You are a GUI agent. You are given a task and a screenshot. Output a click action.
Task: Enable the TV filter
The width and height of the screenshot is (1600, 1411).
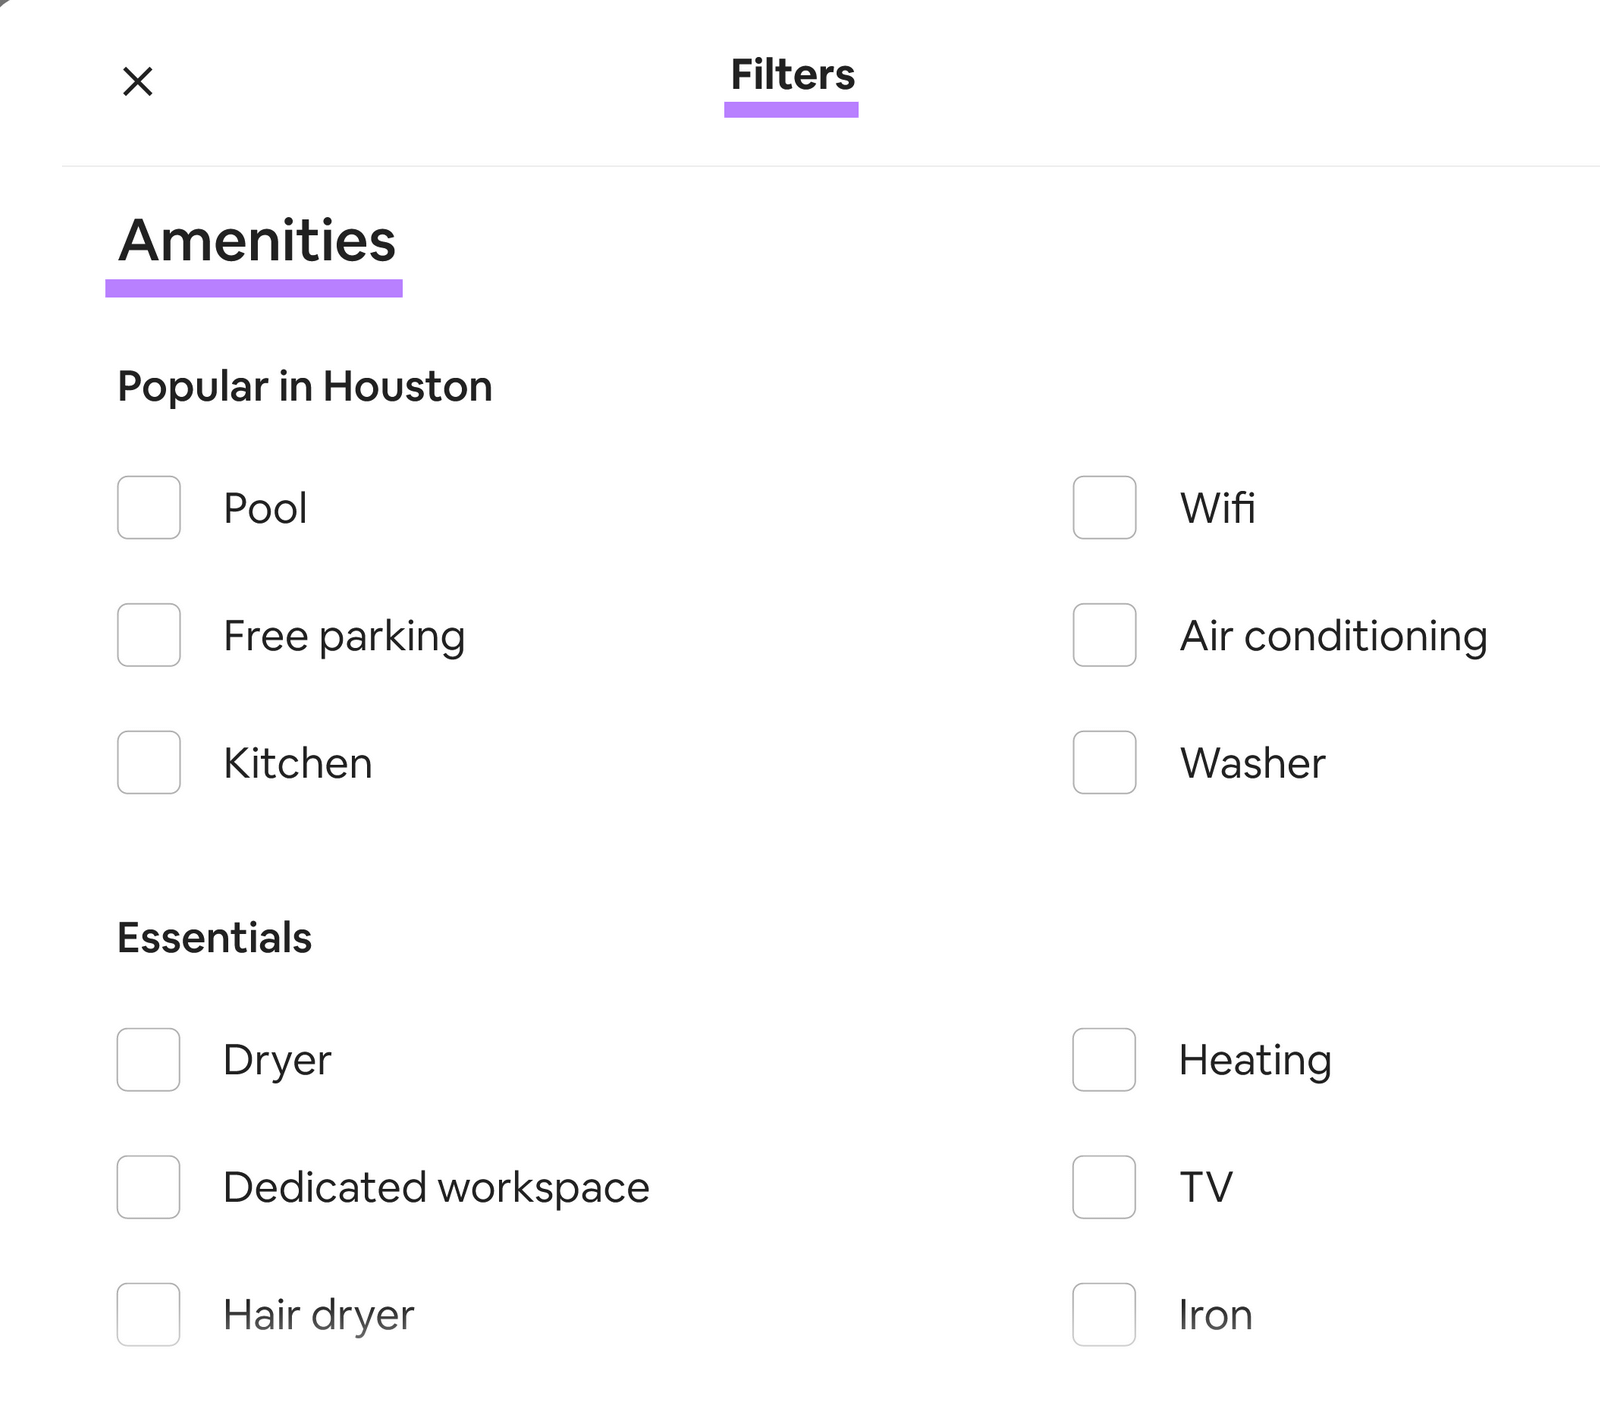pyautogui.click(x=1102, y=1187)
